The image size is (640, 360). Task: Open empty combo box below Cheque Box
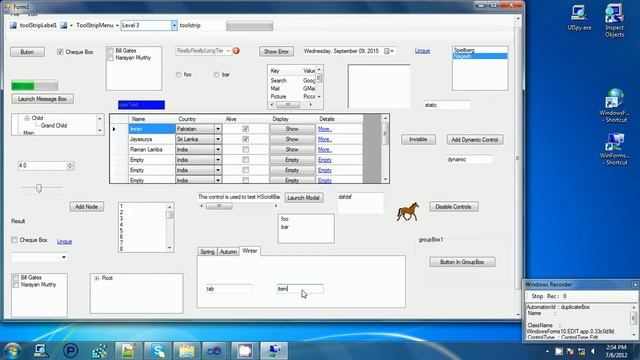64,257
